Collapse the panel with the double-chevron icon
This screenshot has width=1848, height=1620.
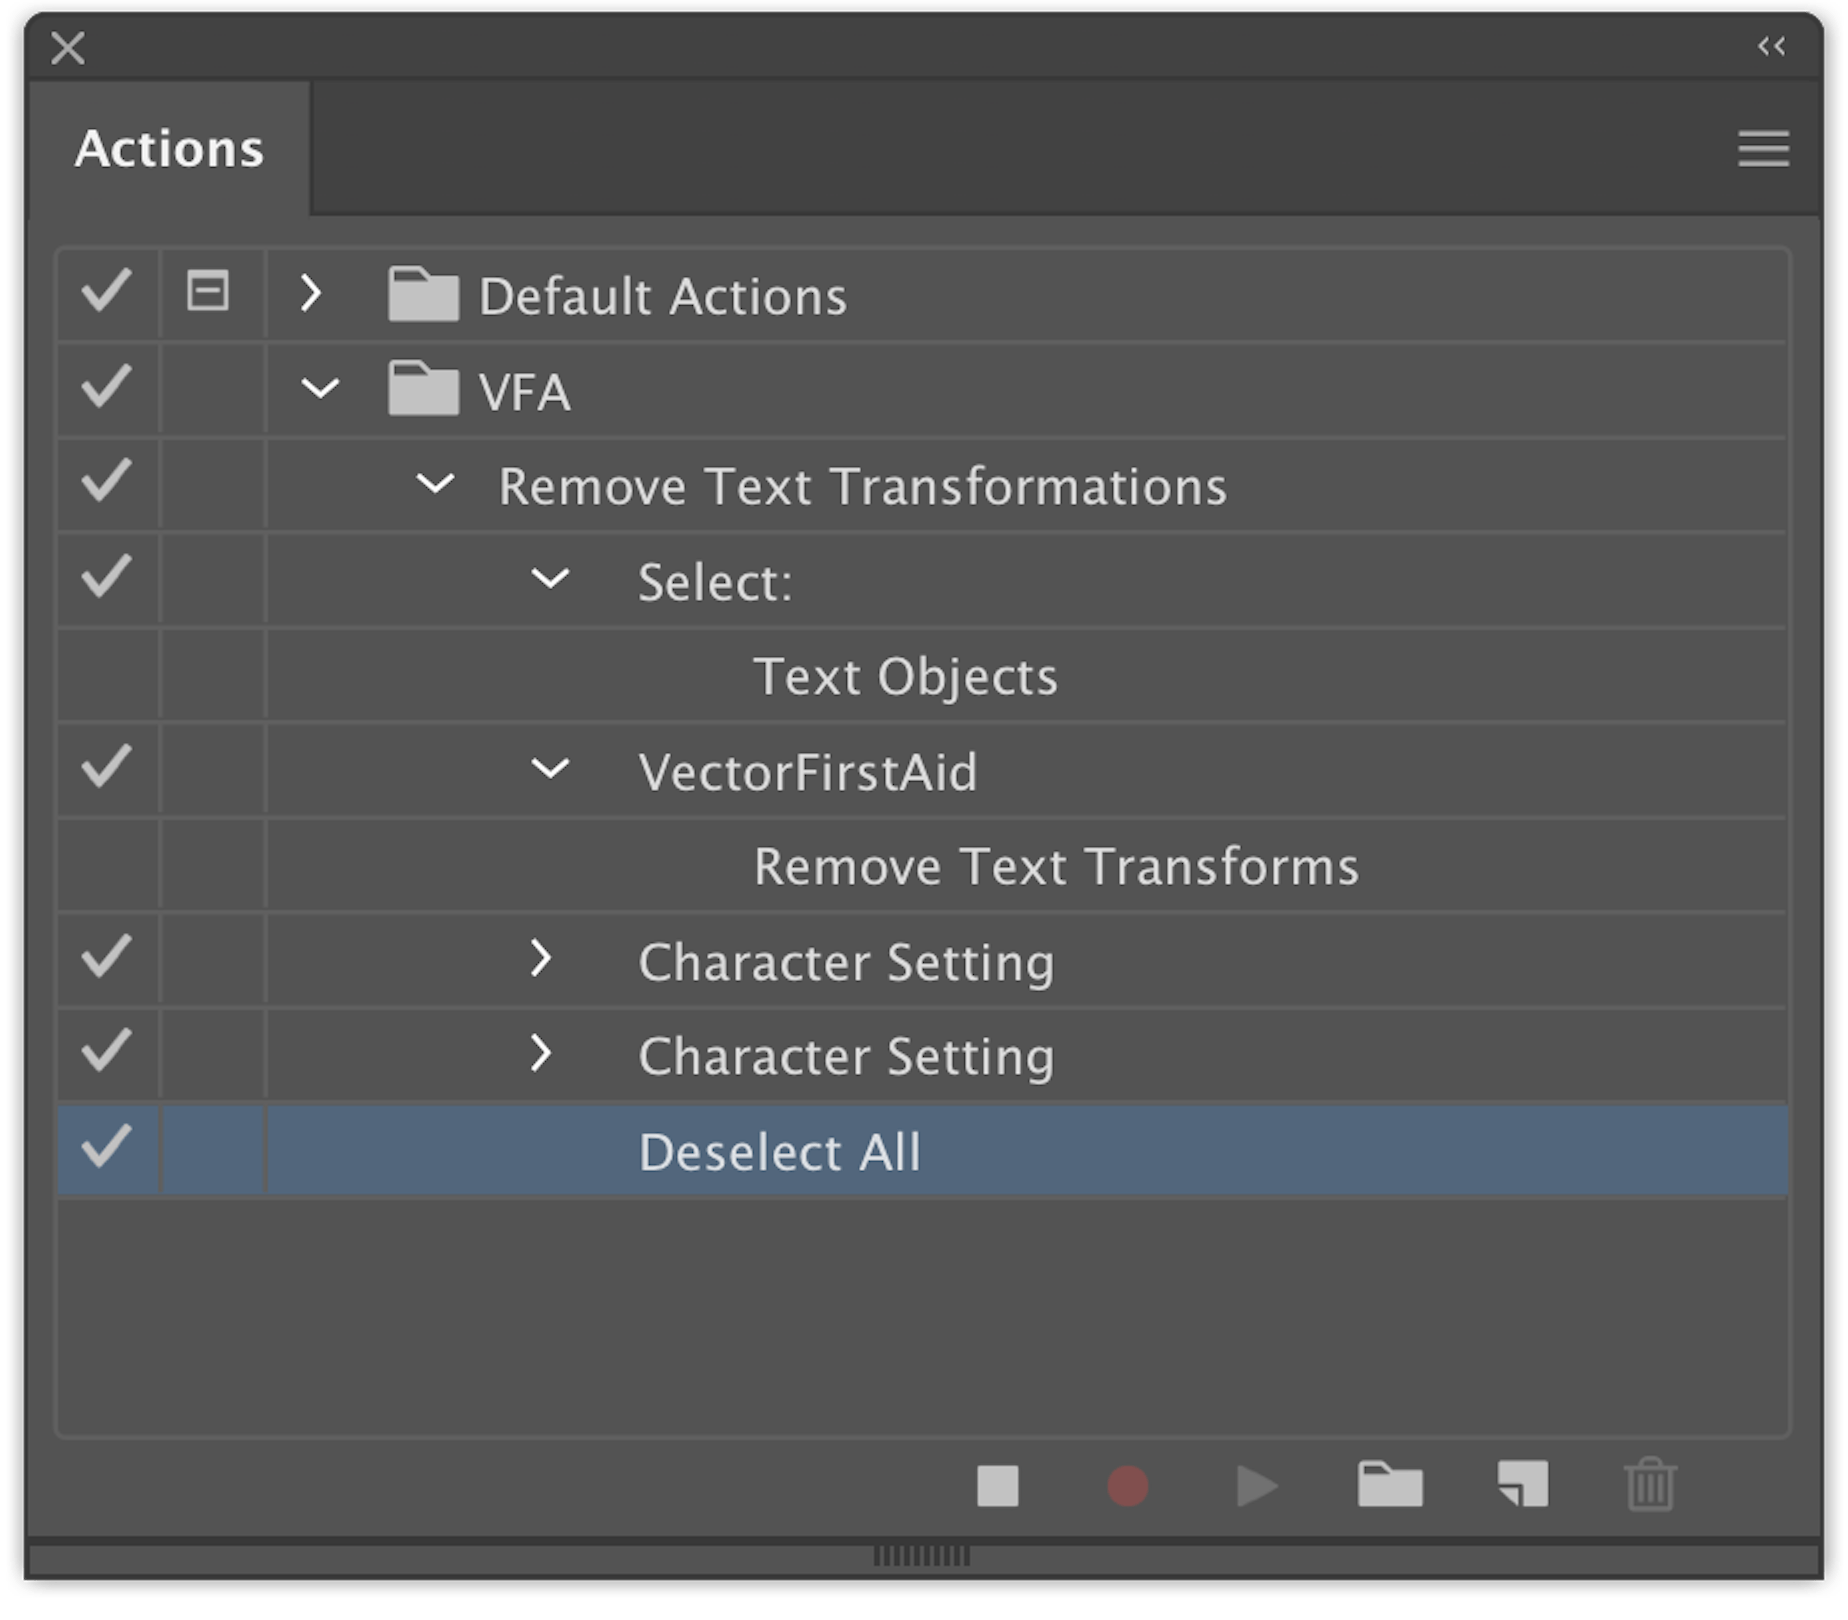tap(1772, 45)
